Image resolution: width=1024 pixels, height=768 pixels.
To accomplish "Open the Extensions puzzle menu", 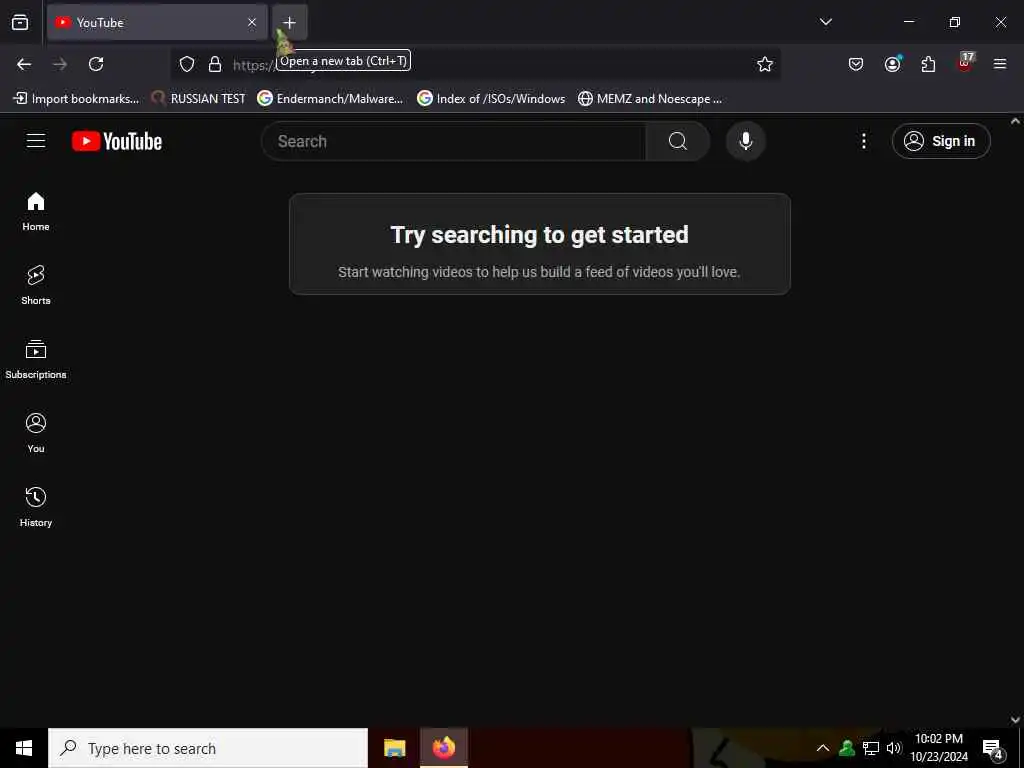I will [929, 64].
